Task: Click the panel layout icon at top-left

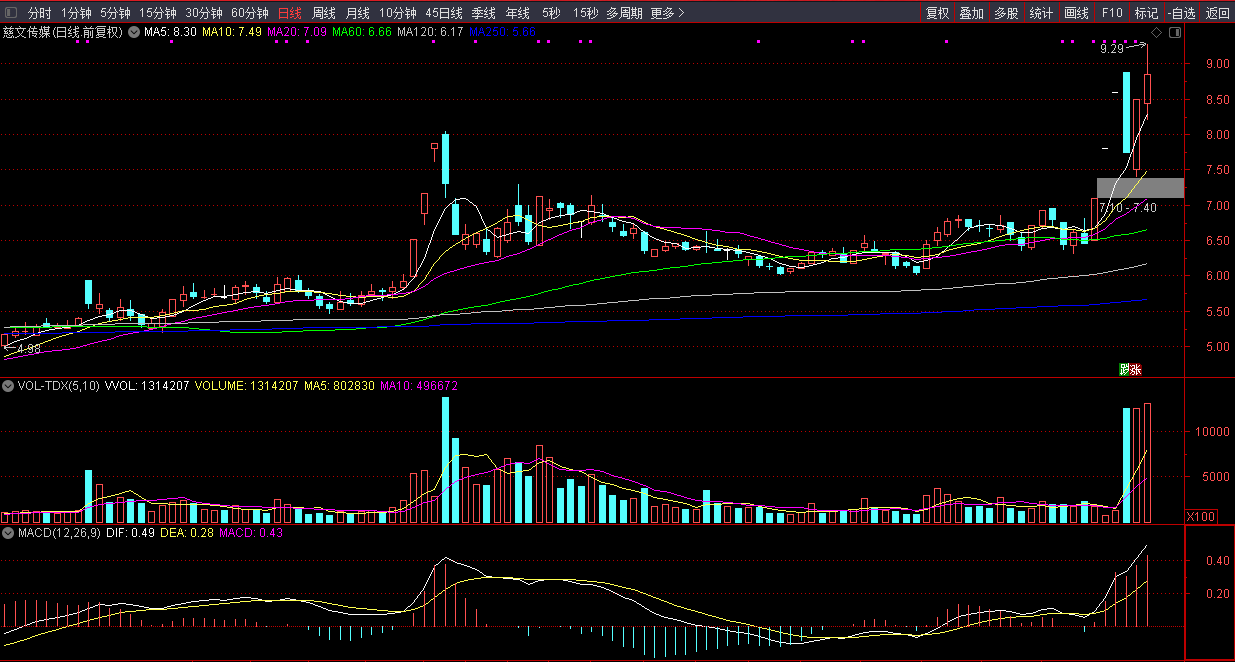Action: coord(11,13)
